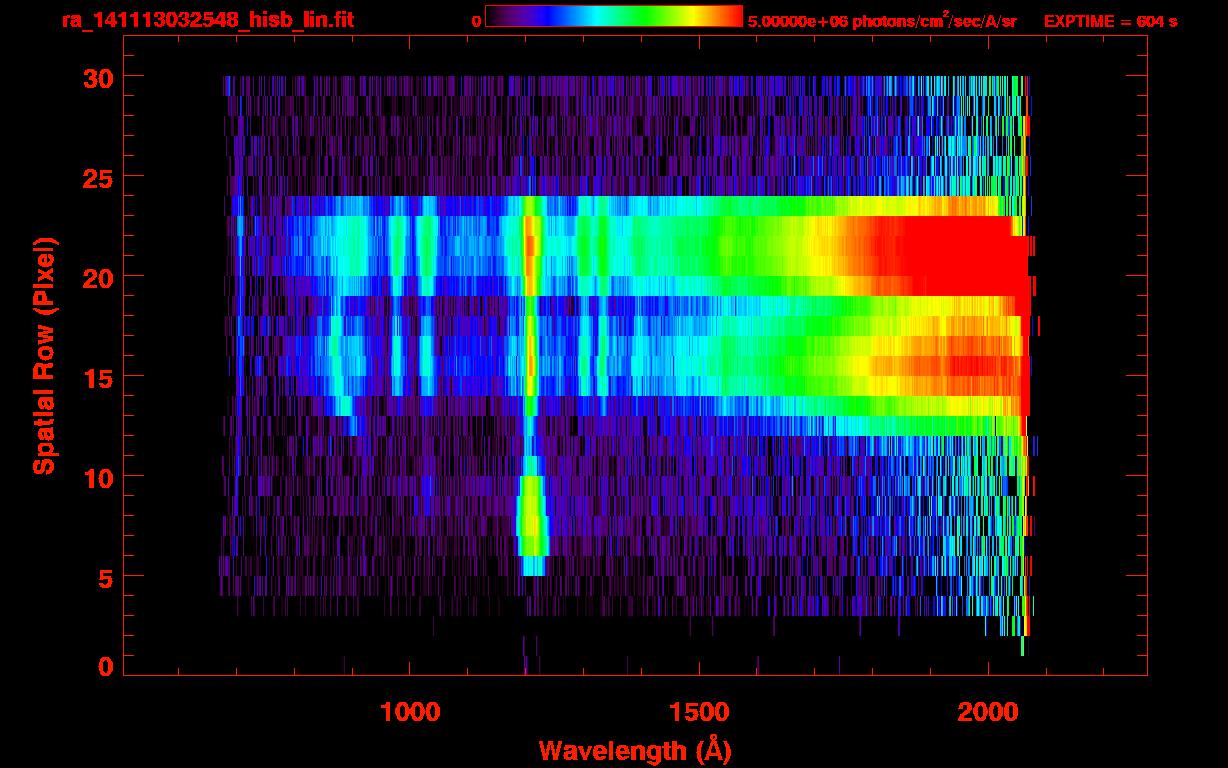Click the y-axis tick label 10
The height and width of the screenshot is (768, 1228).
[96, 477]
